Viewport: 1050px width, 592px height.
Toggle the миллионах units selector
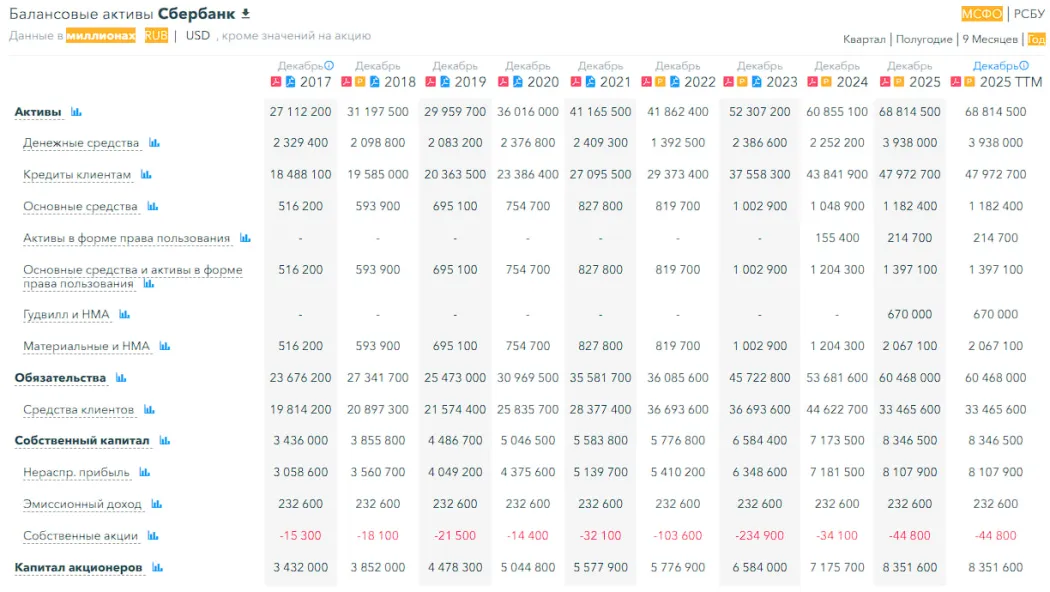tap(101, 36)
